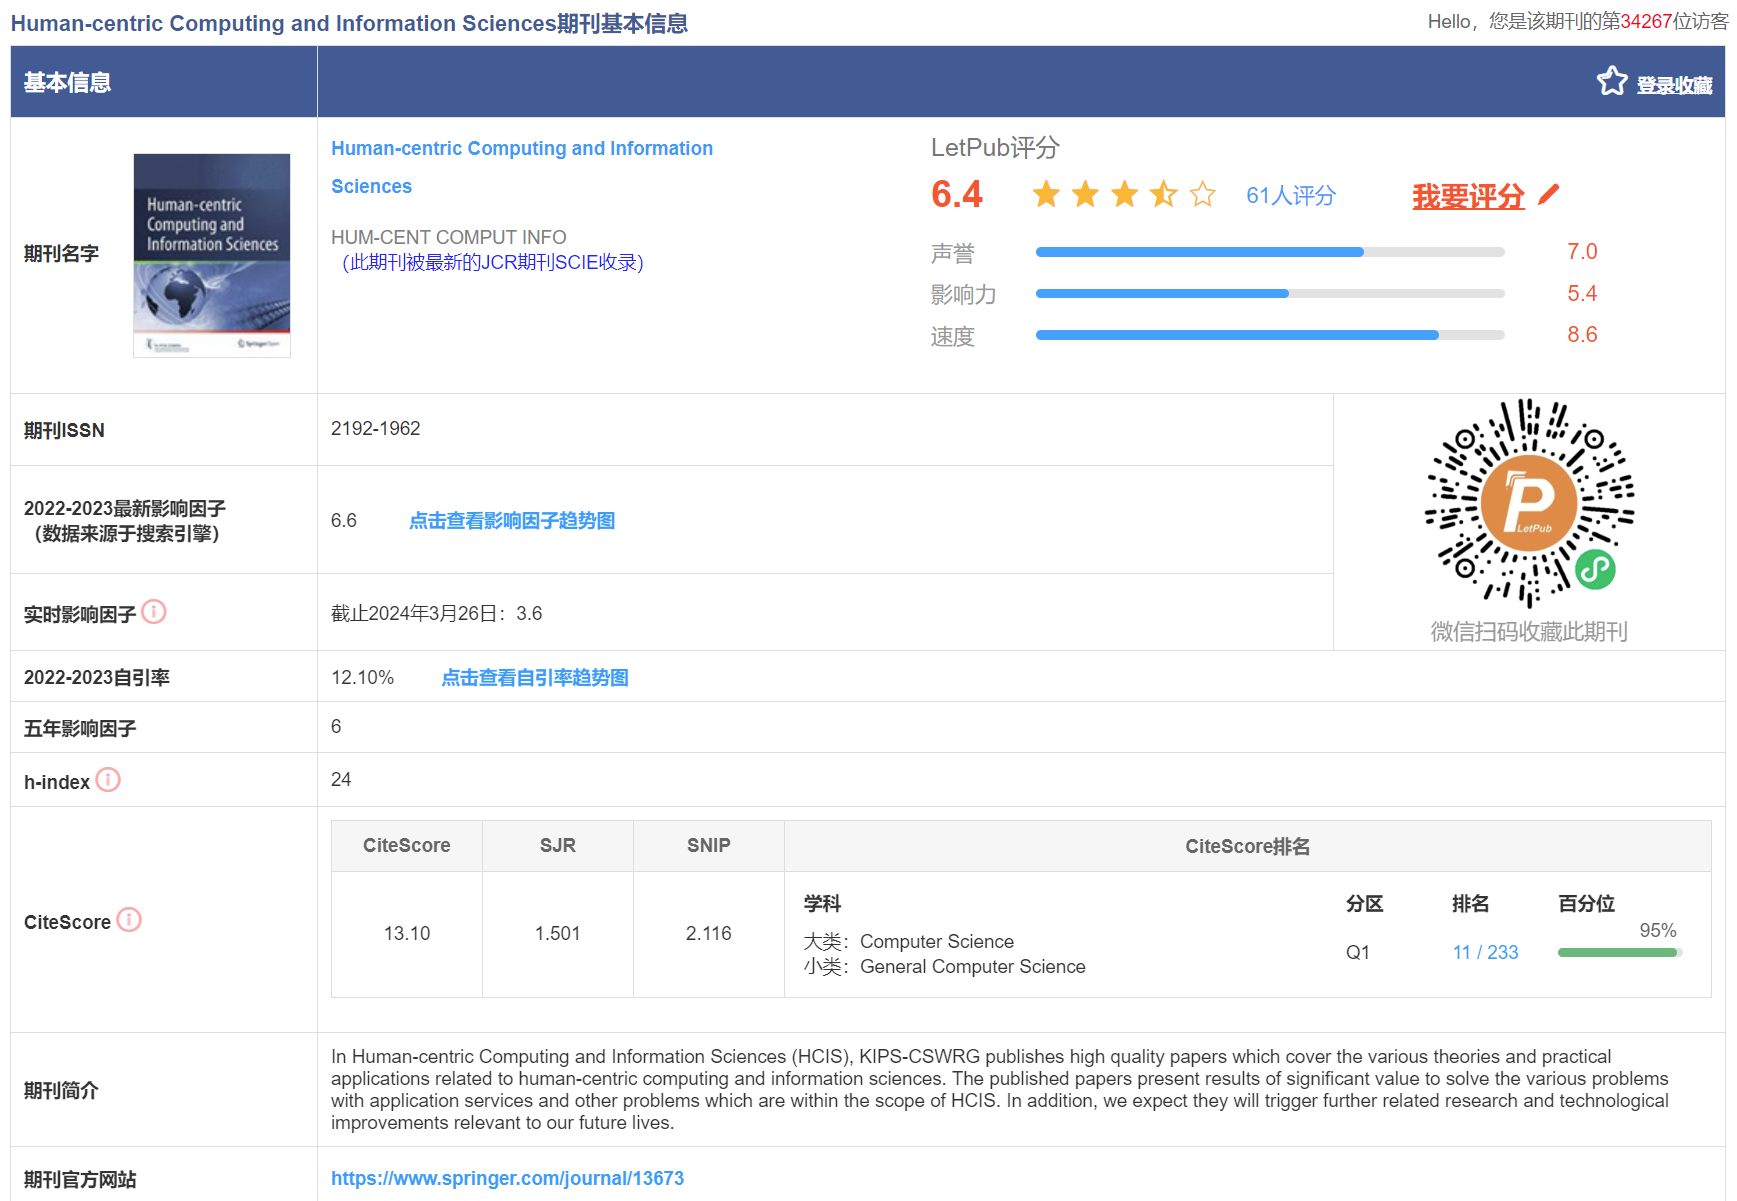This screenshot has width=1737, height=1201.
Task: Click the h-index value 24
Action: (341, 780)
